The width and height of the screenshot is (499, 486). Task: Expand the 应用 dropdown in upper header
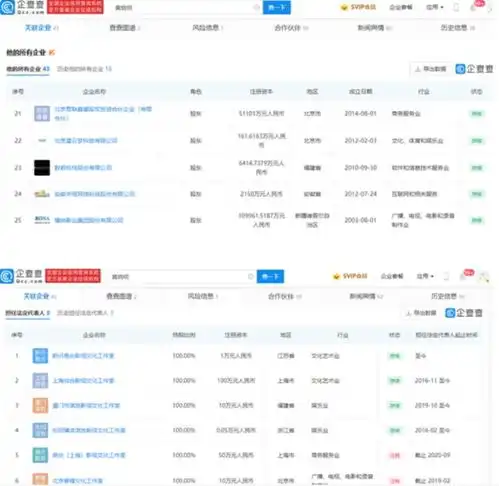(435, 7)
